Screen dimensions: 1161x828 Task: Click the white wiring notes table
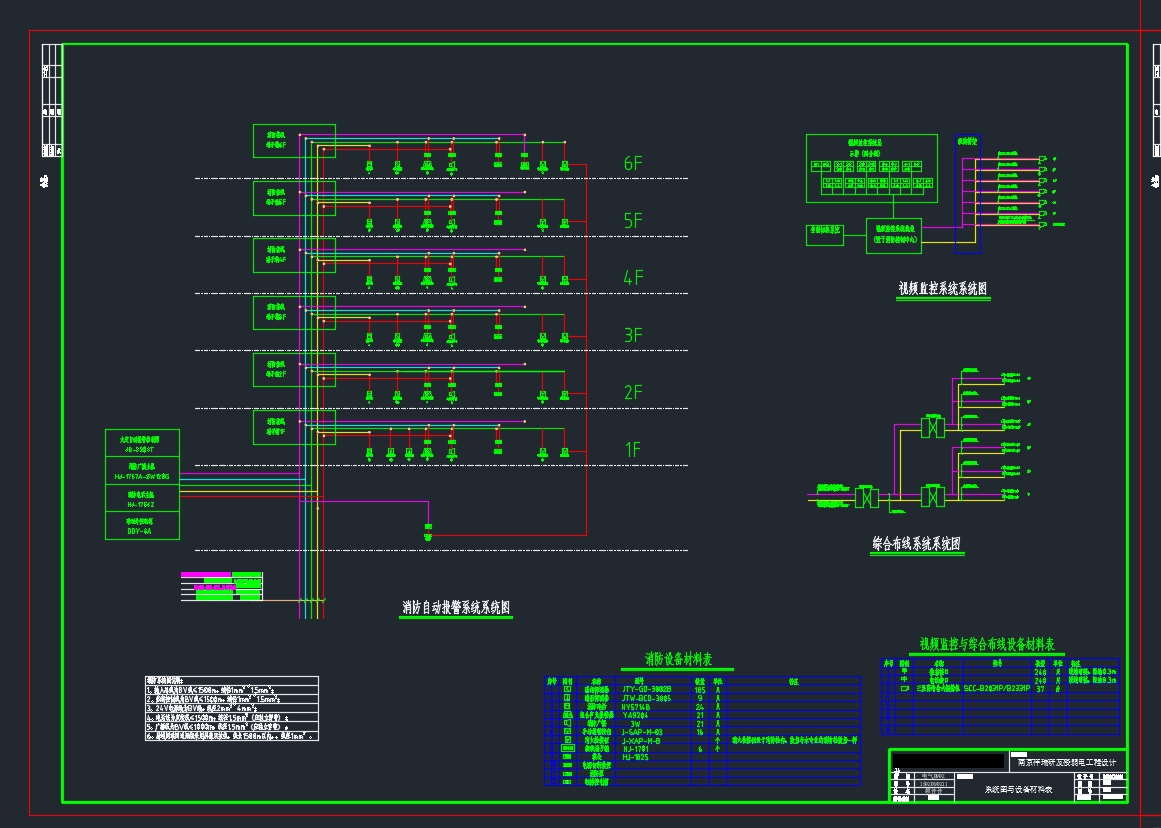(232, 708)
